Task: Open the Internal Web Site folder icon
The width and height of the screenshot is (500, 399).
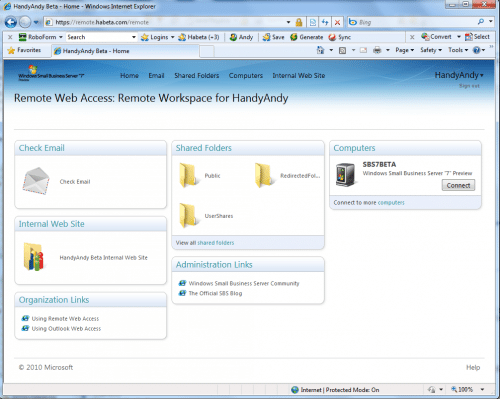Action: point(34,256)
